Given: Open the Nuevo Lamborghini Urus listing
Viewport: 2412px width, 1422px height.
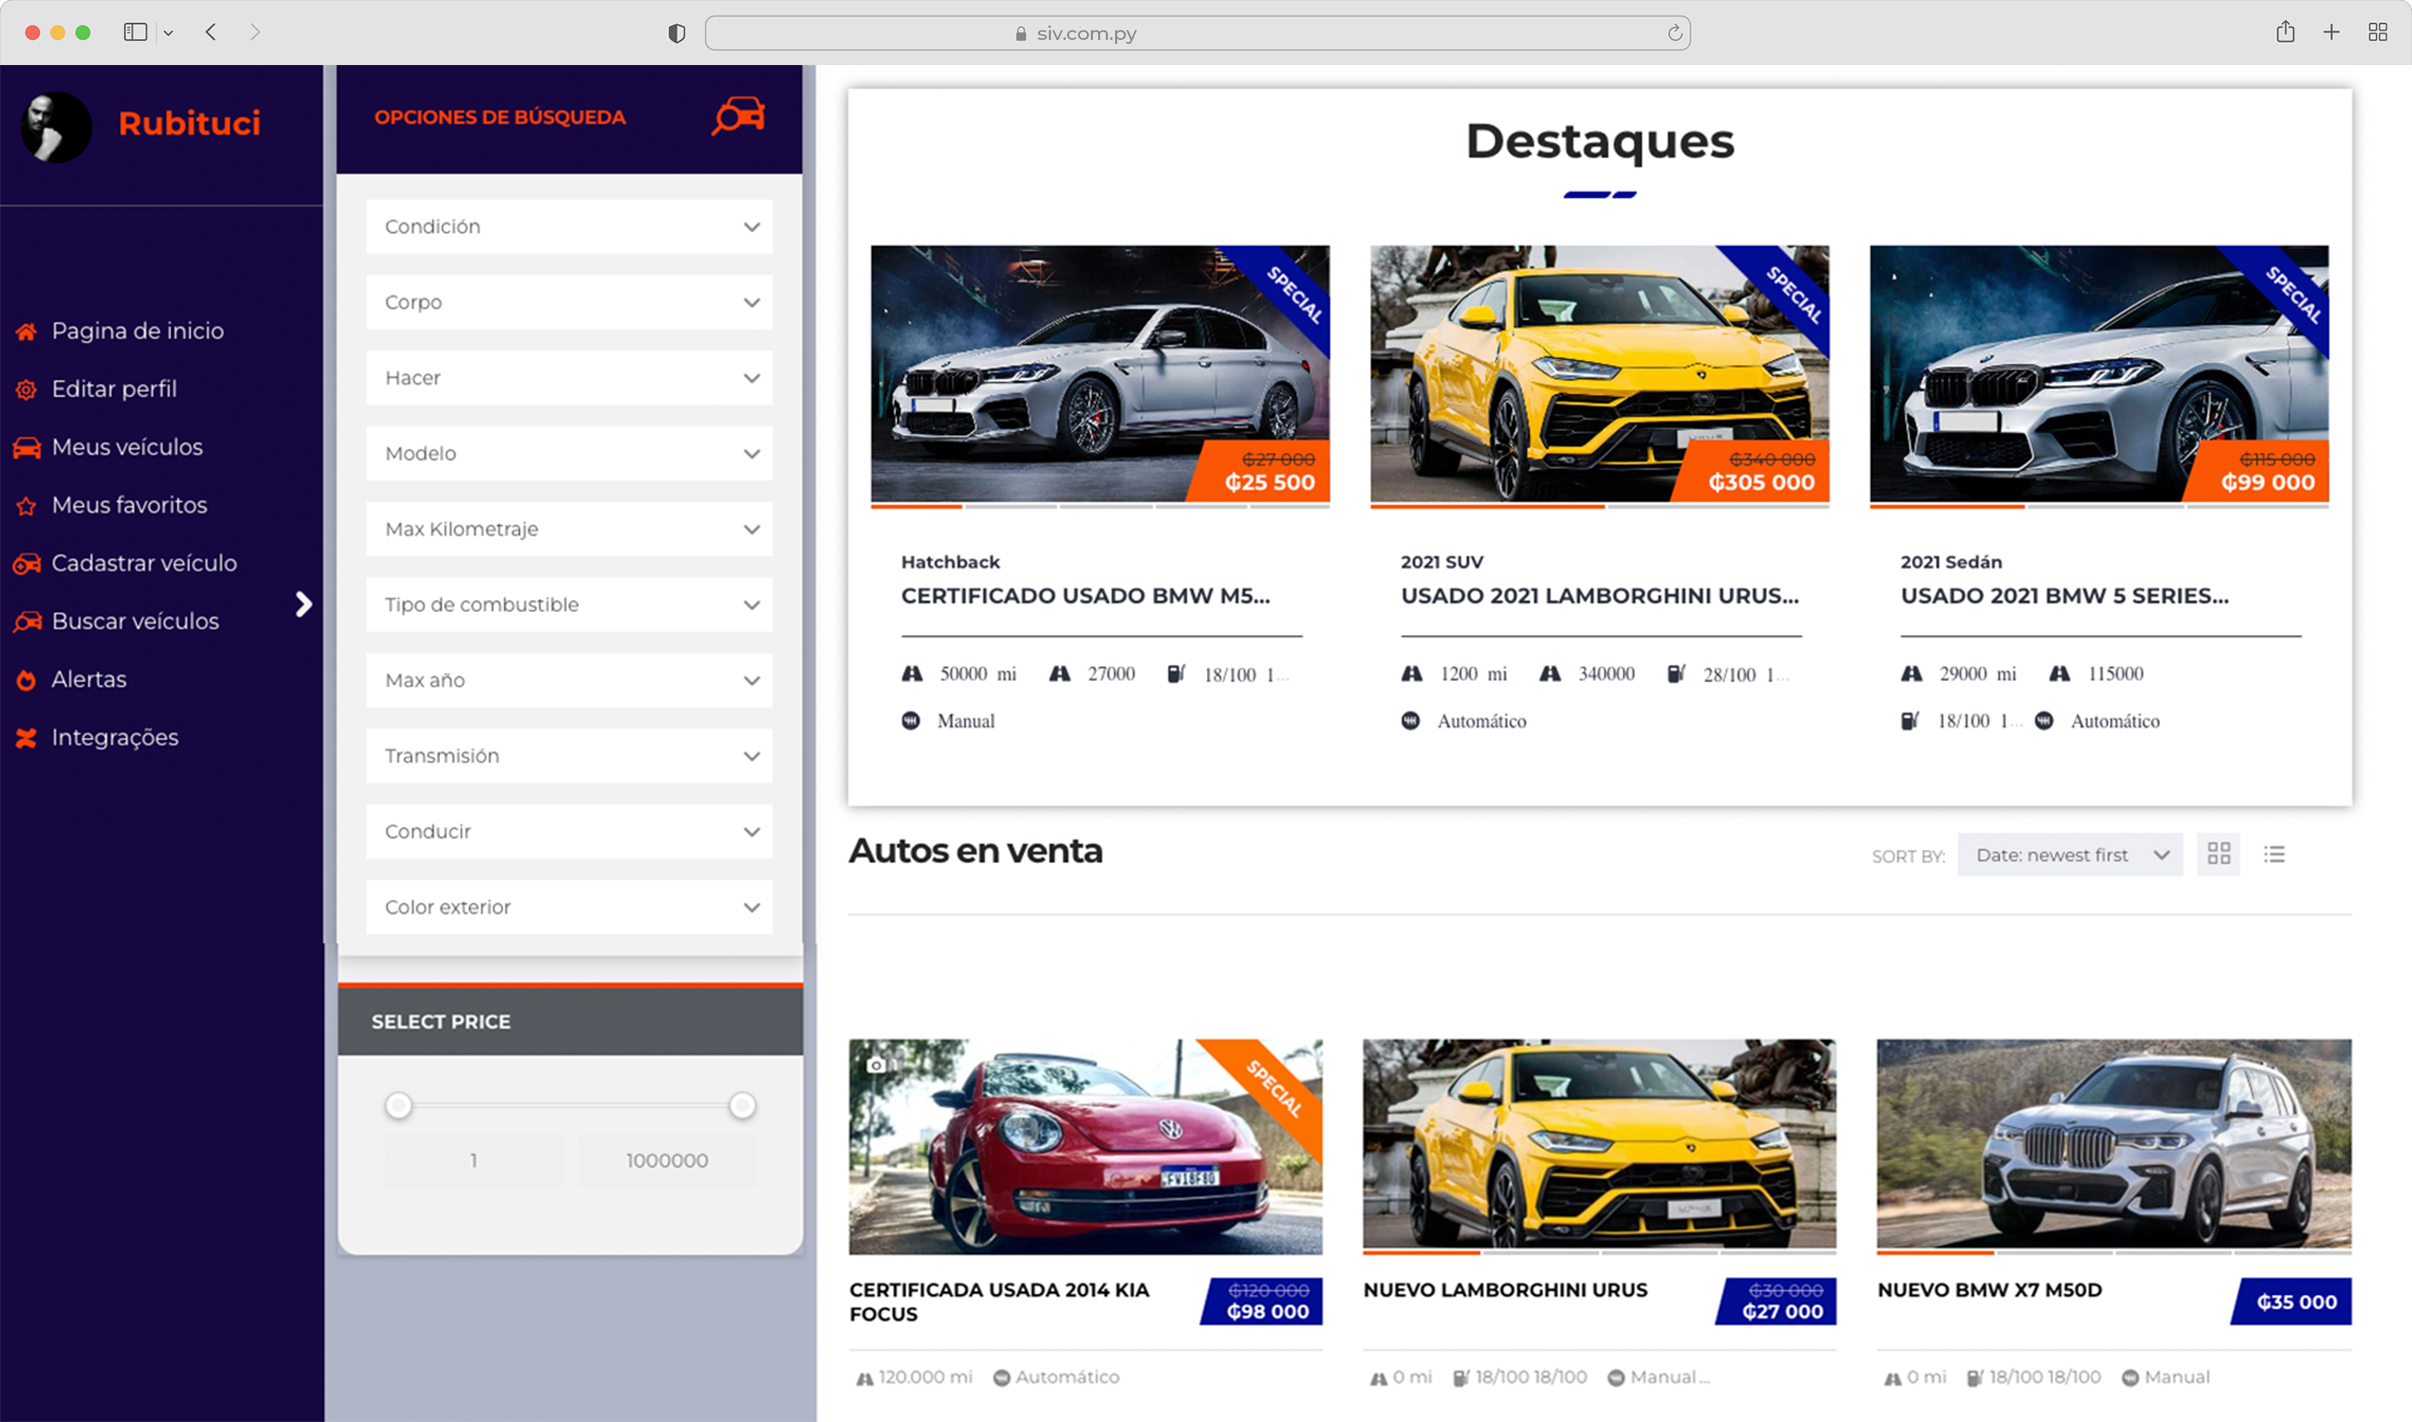Looking at the screenshot, I should click(x=1505, y=1290).
